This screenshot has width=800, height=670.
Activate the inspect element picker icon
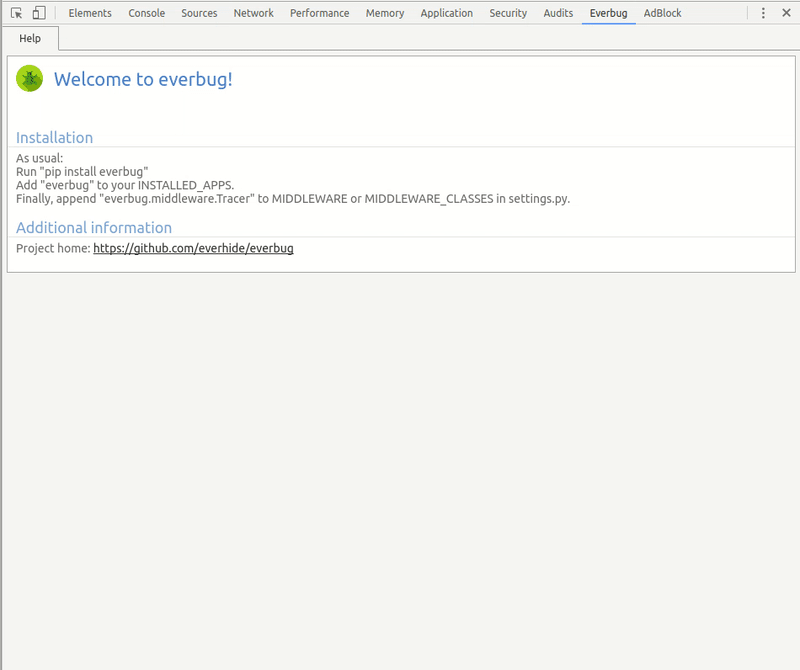point(16,13)
